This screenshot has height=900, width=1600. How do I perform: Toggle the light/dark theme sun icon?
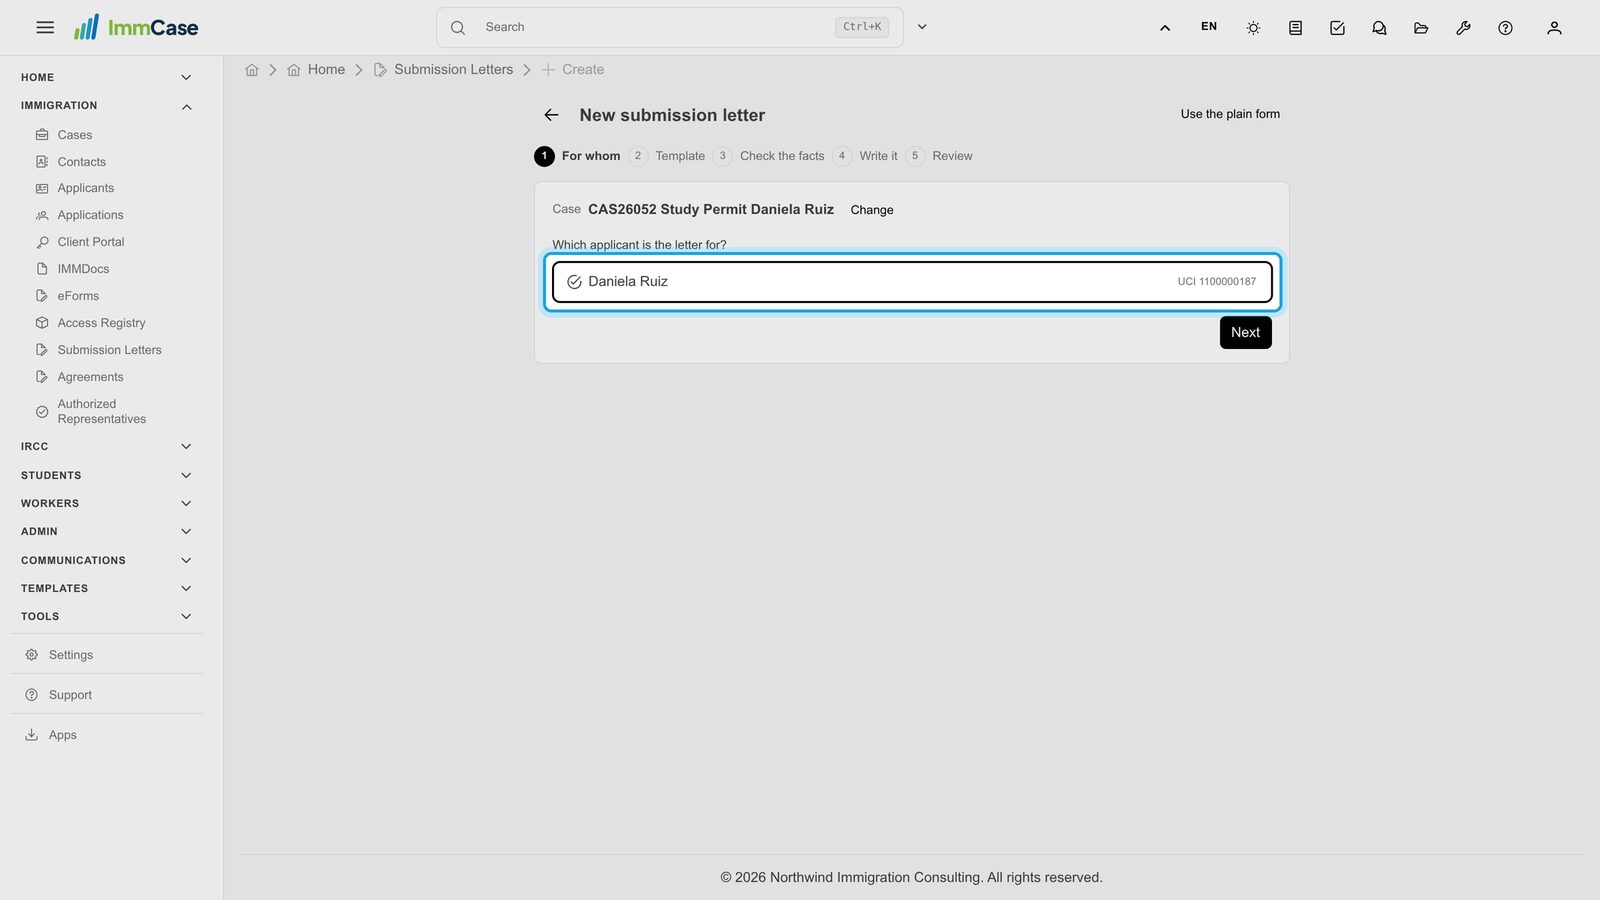click(1253, 28)
